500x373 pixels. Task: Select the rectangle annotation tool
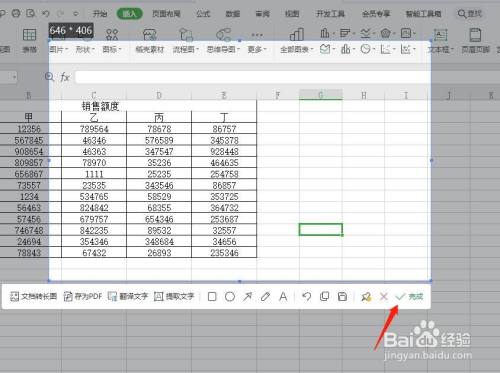(x=212, y=296)
